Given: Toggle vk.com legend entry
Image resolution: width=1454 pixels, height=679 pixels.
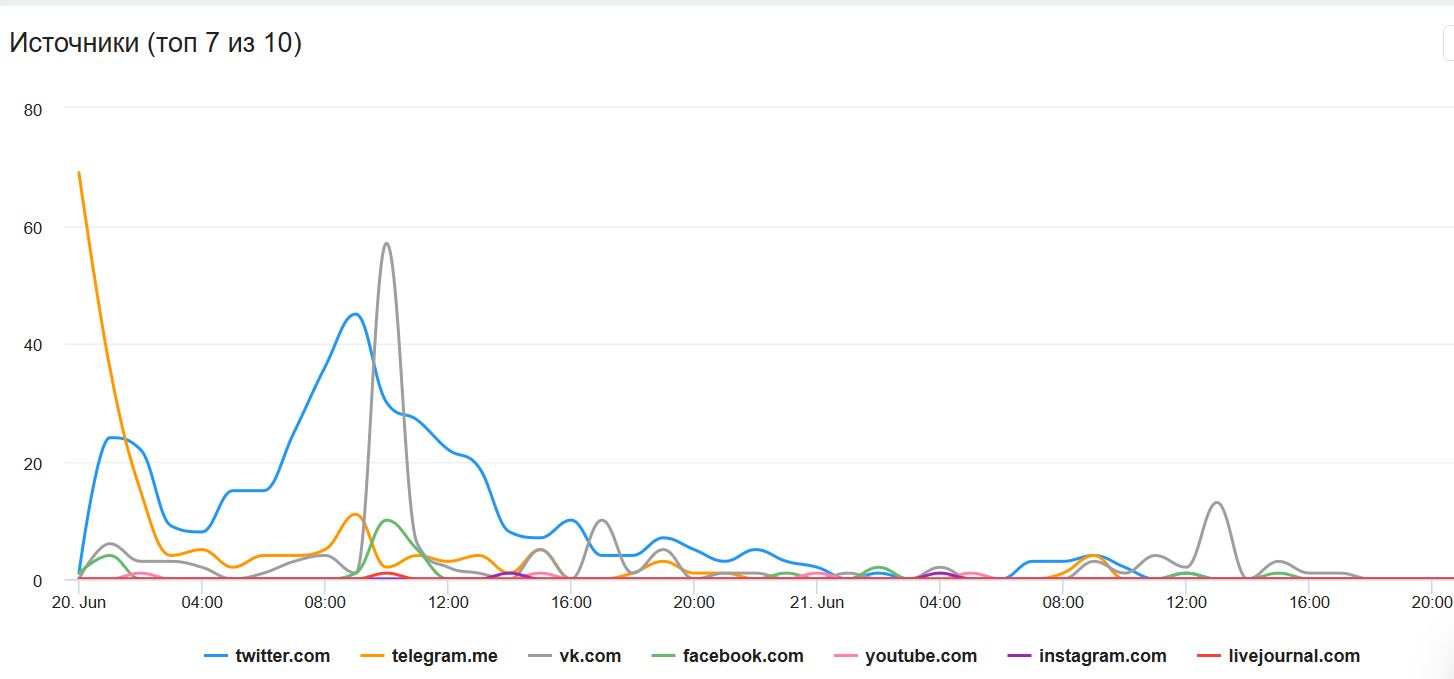Looking at the screenshot, I should coord(590,656).
